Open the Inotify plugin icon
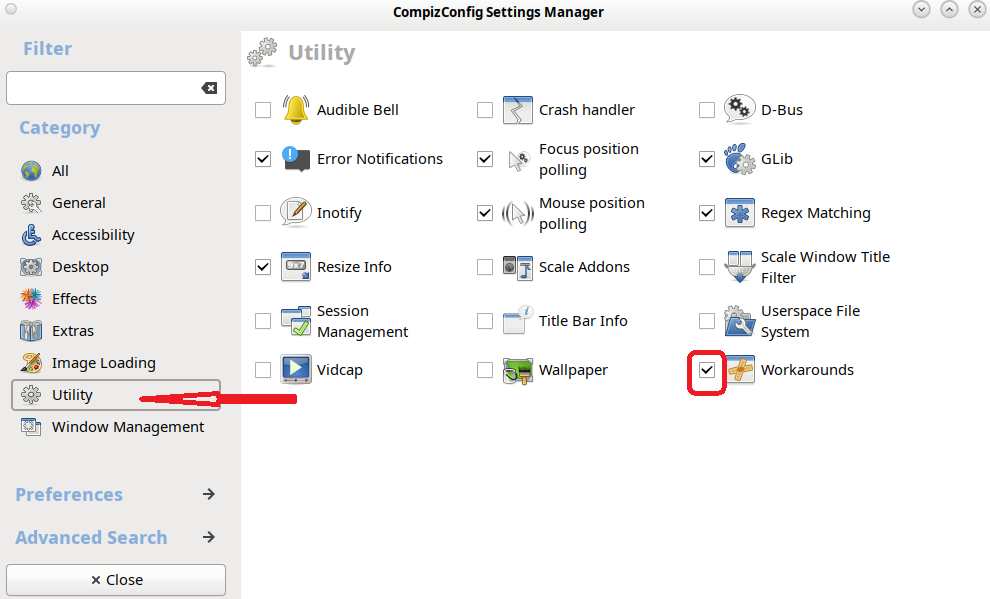Image resolution: width=990 pixels, height=599 pixels. 295,213
